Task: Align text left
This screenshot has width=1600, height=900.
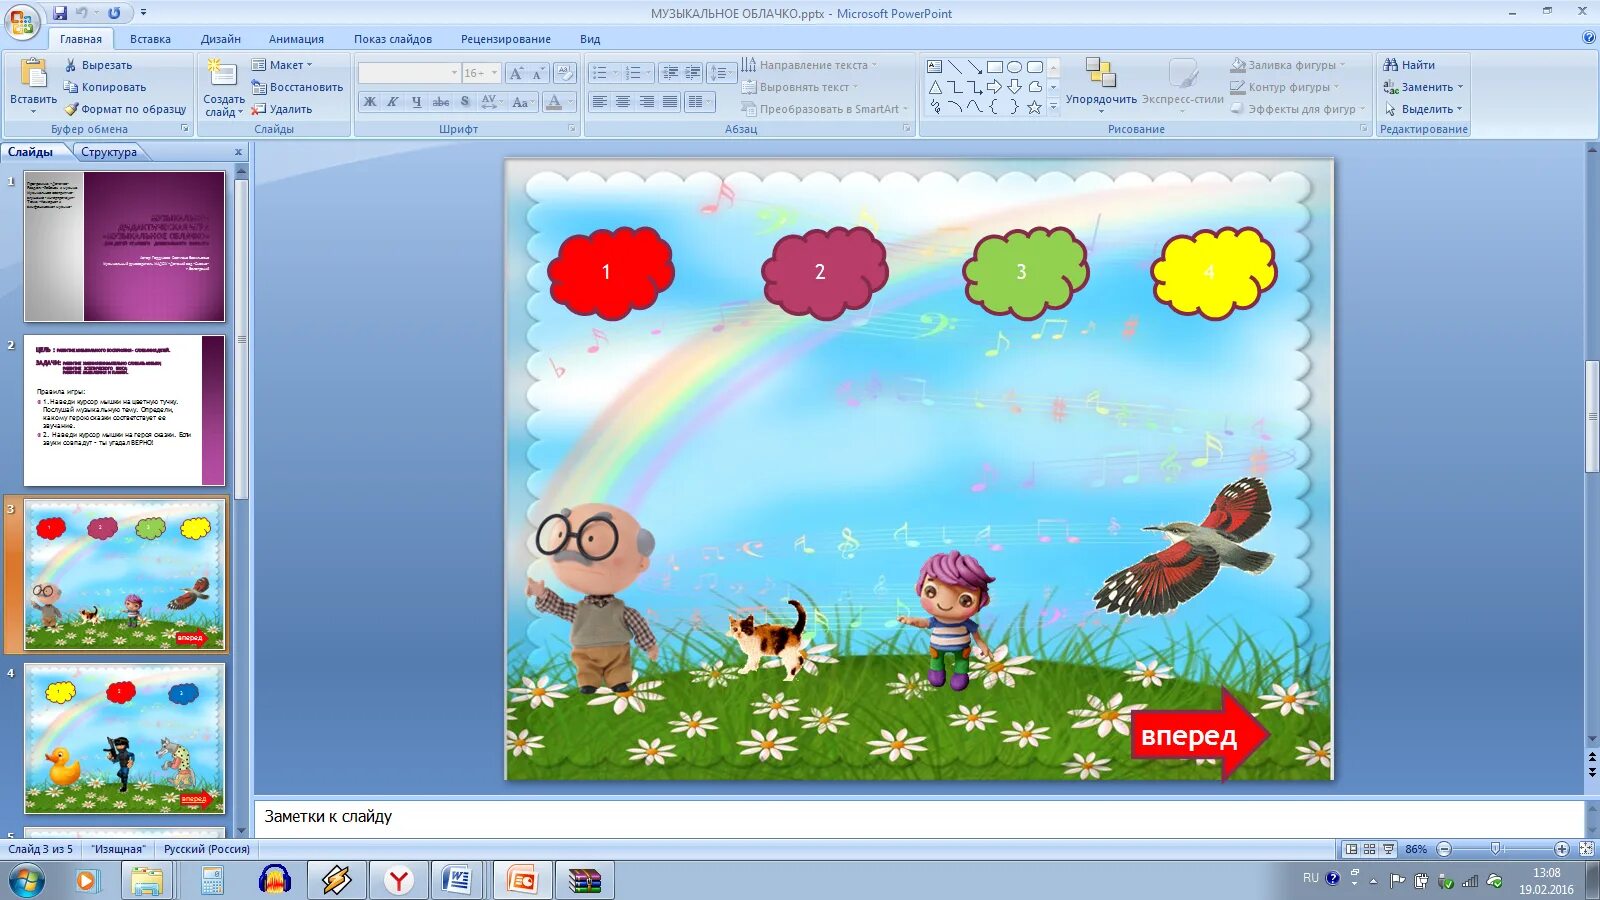Action: coord(599,102)
